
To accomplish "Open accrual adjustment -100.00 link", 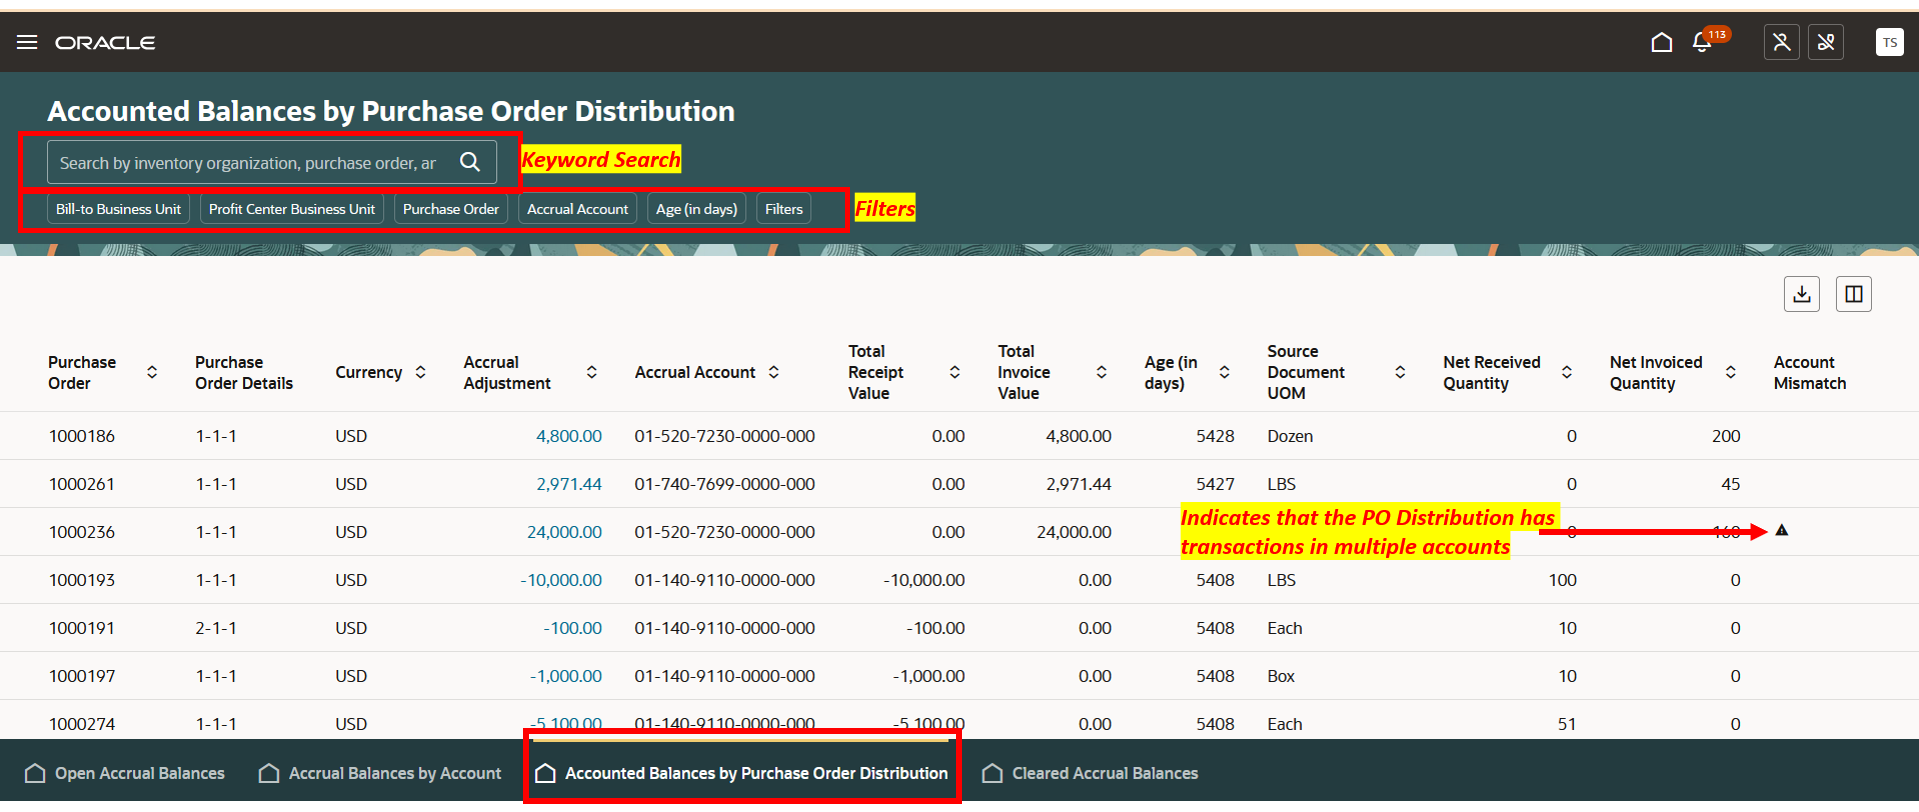I will coord(573,628).
